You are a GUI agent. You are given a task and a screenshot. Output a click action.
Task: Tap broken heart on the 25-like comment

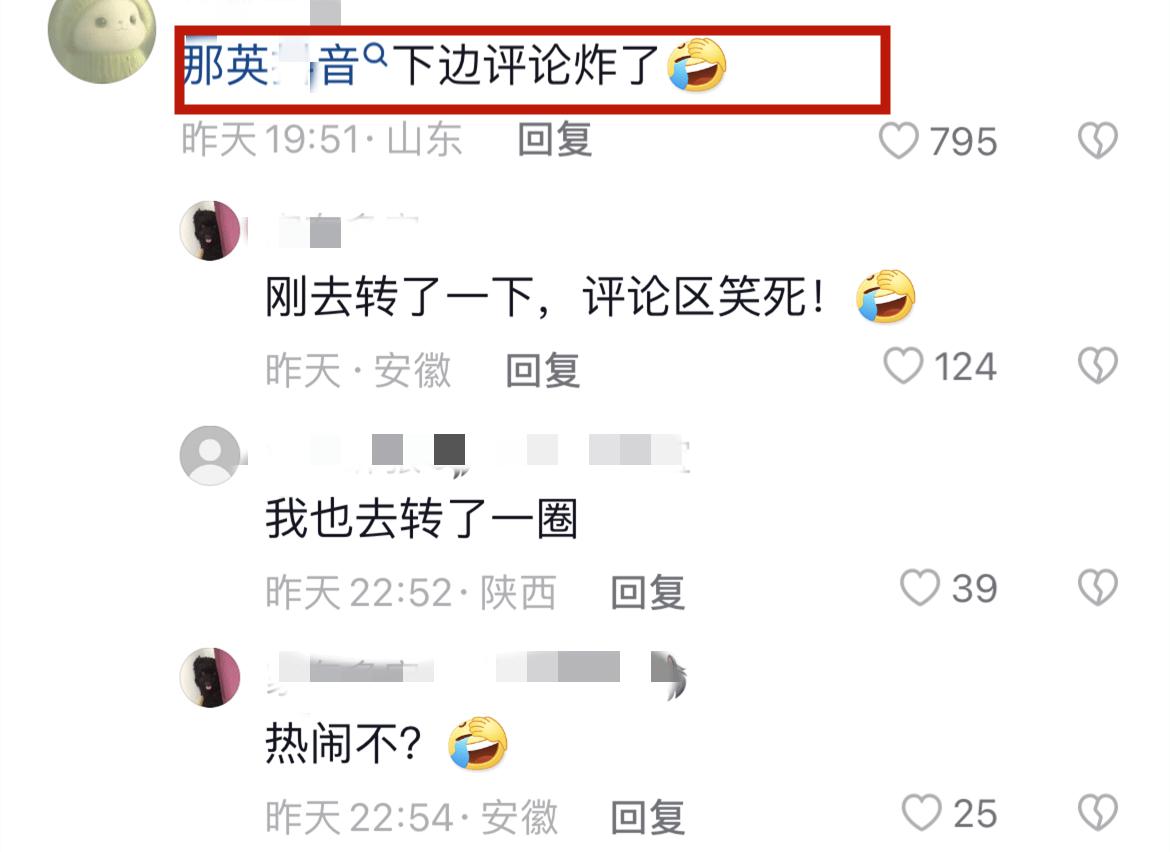[x=1098, y=812]
